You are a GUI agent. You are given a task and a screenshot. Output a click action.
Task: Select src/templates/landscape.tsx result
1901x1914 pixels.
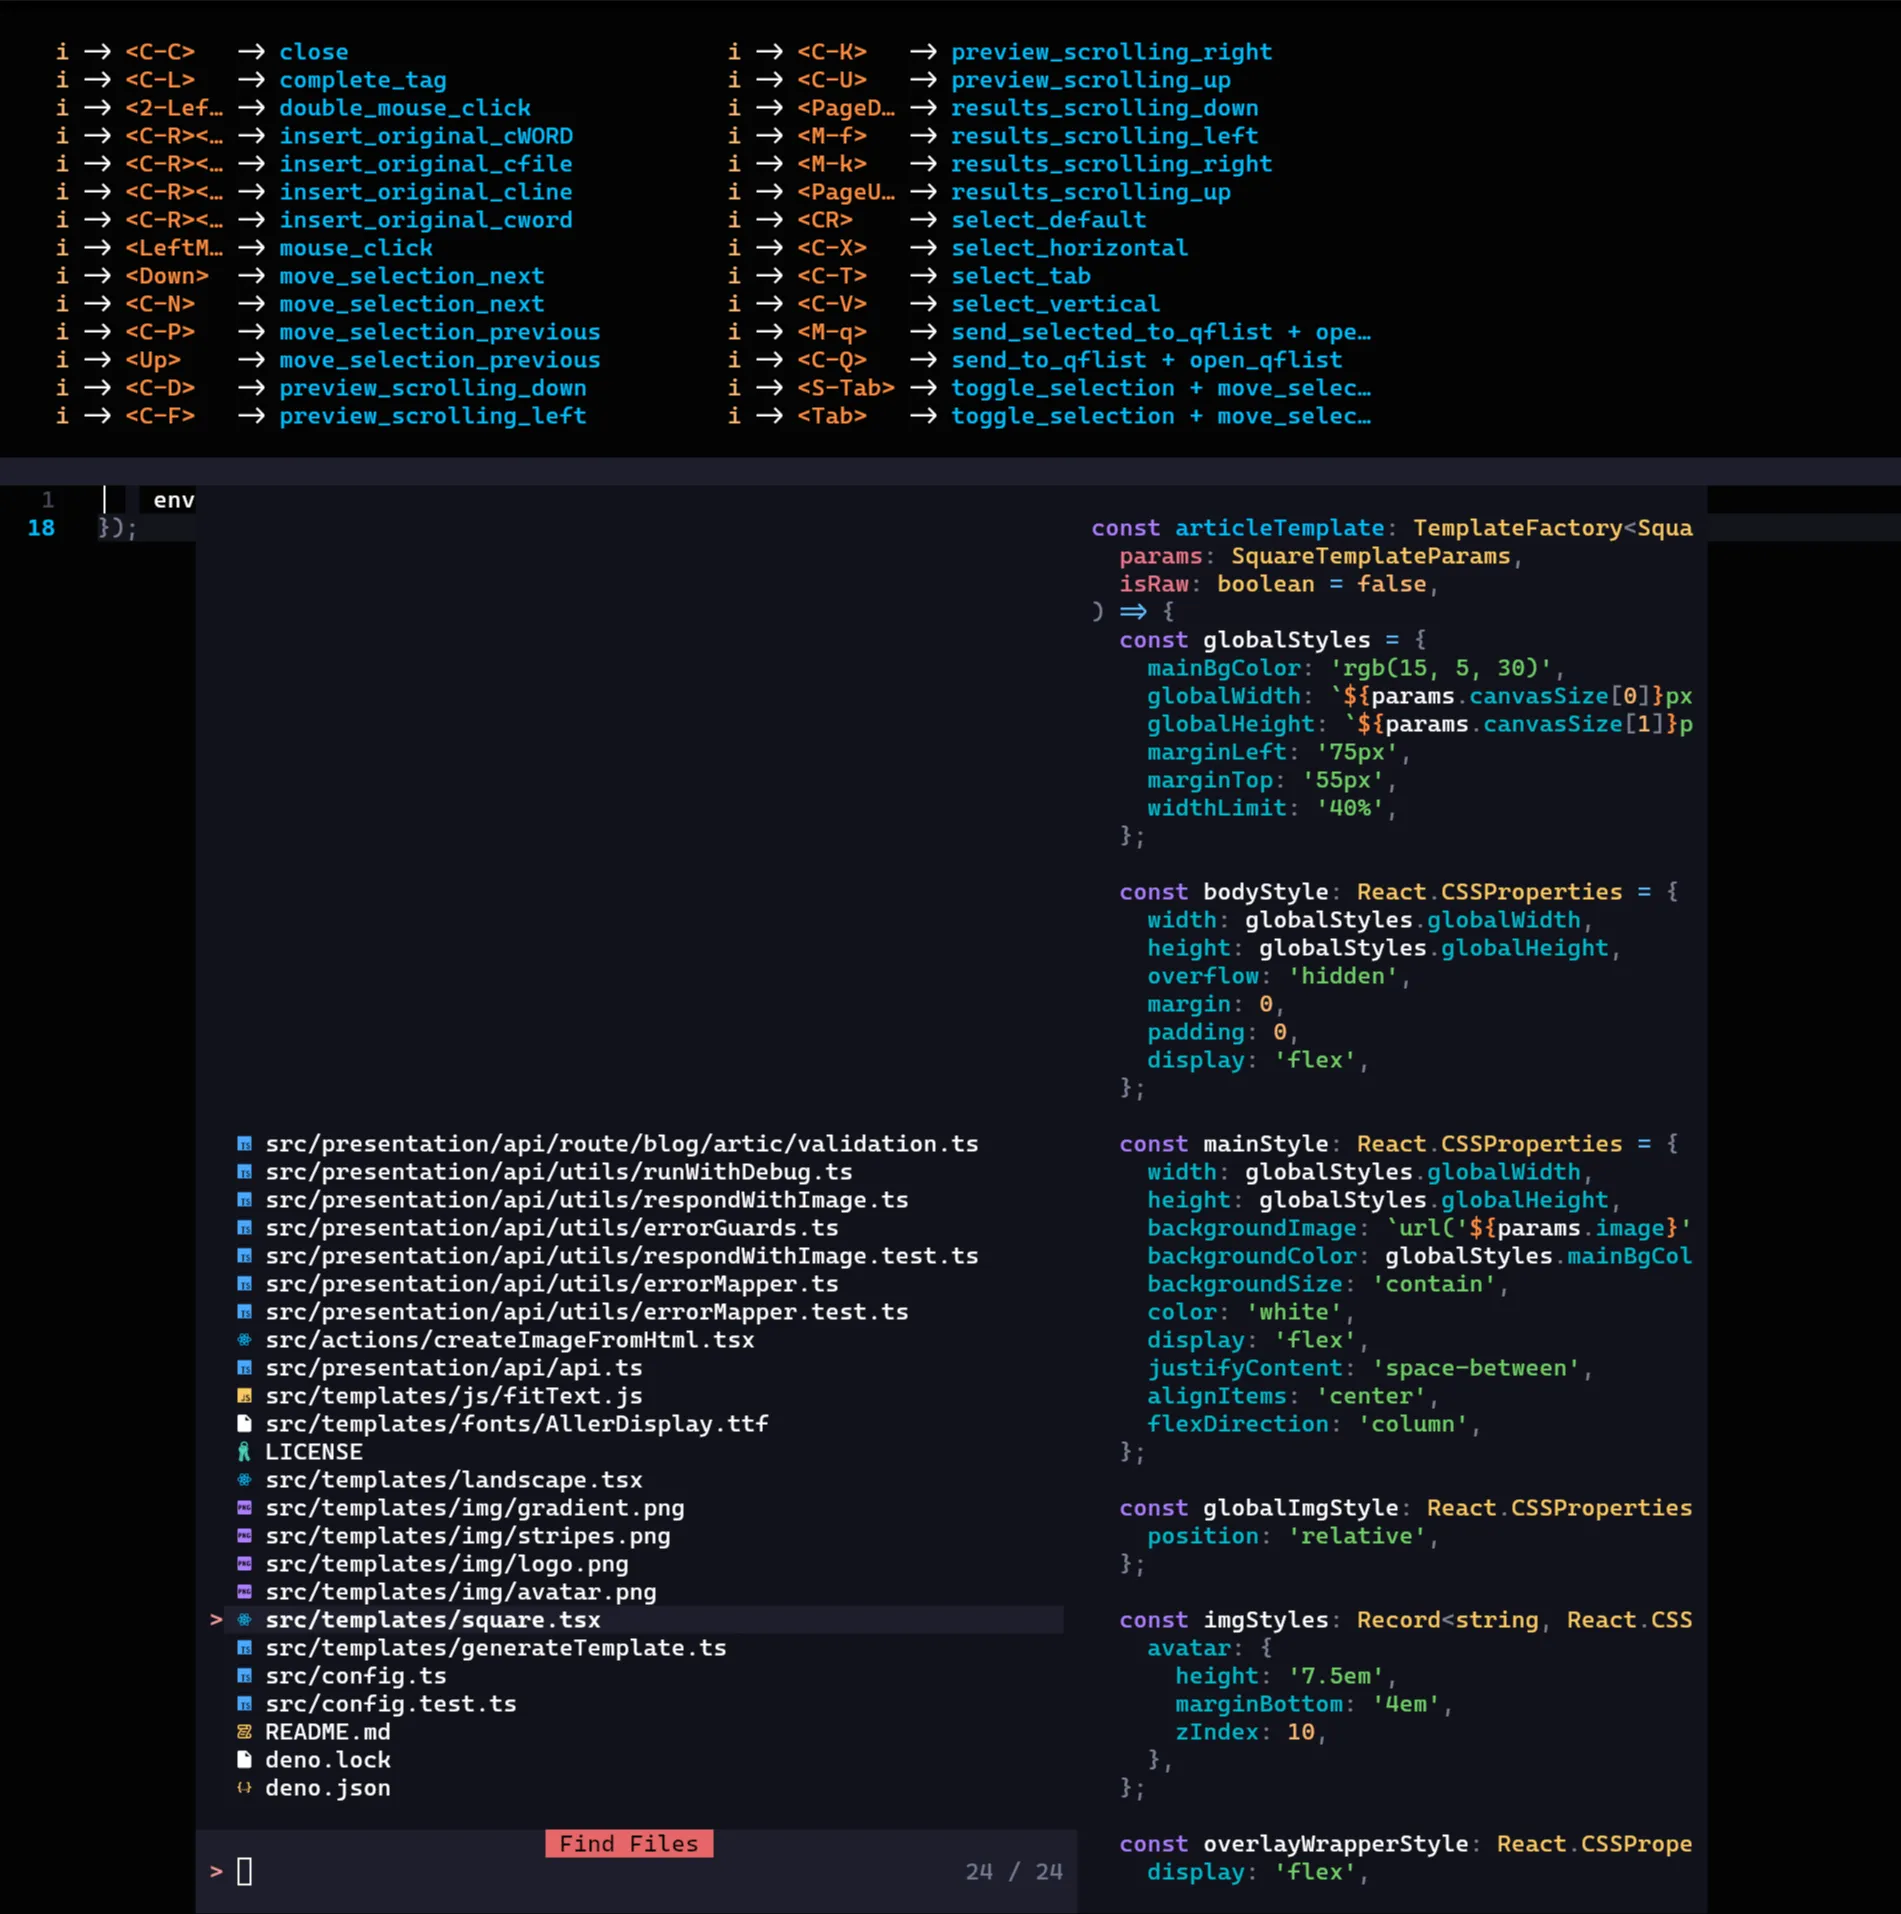pos(453,1480)
